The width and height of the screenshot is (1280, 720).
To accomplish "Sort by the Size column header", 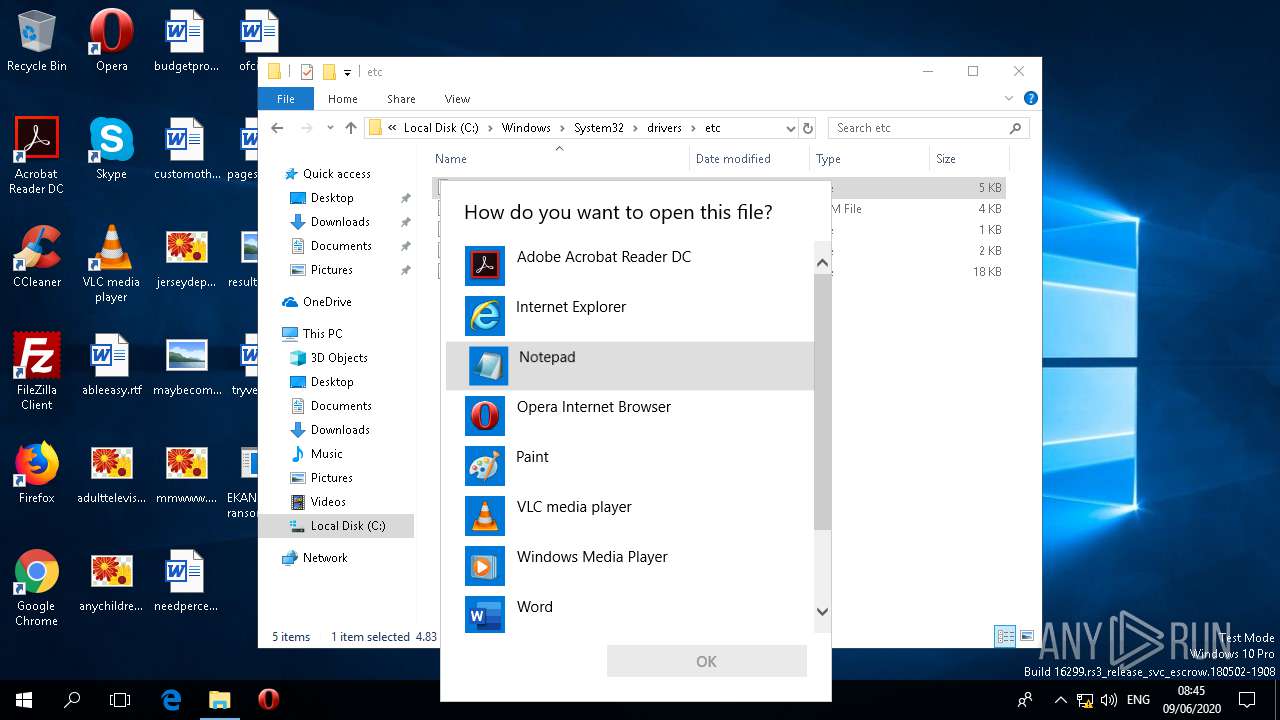I will 945,159.
